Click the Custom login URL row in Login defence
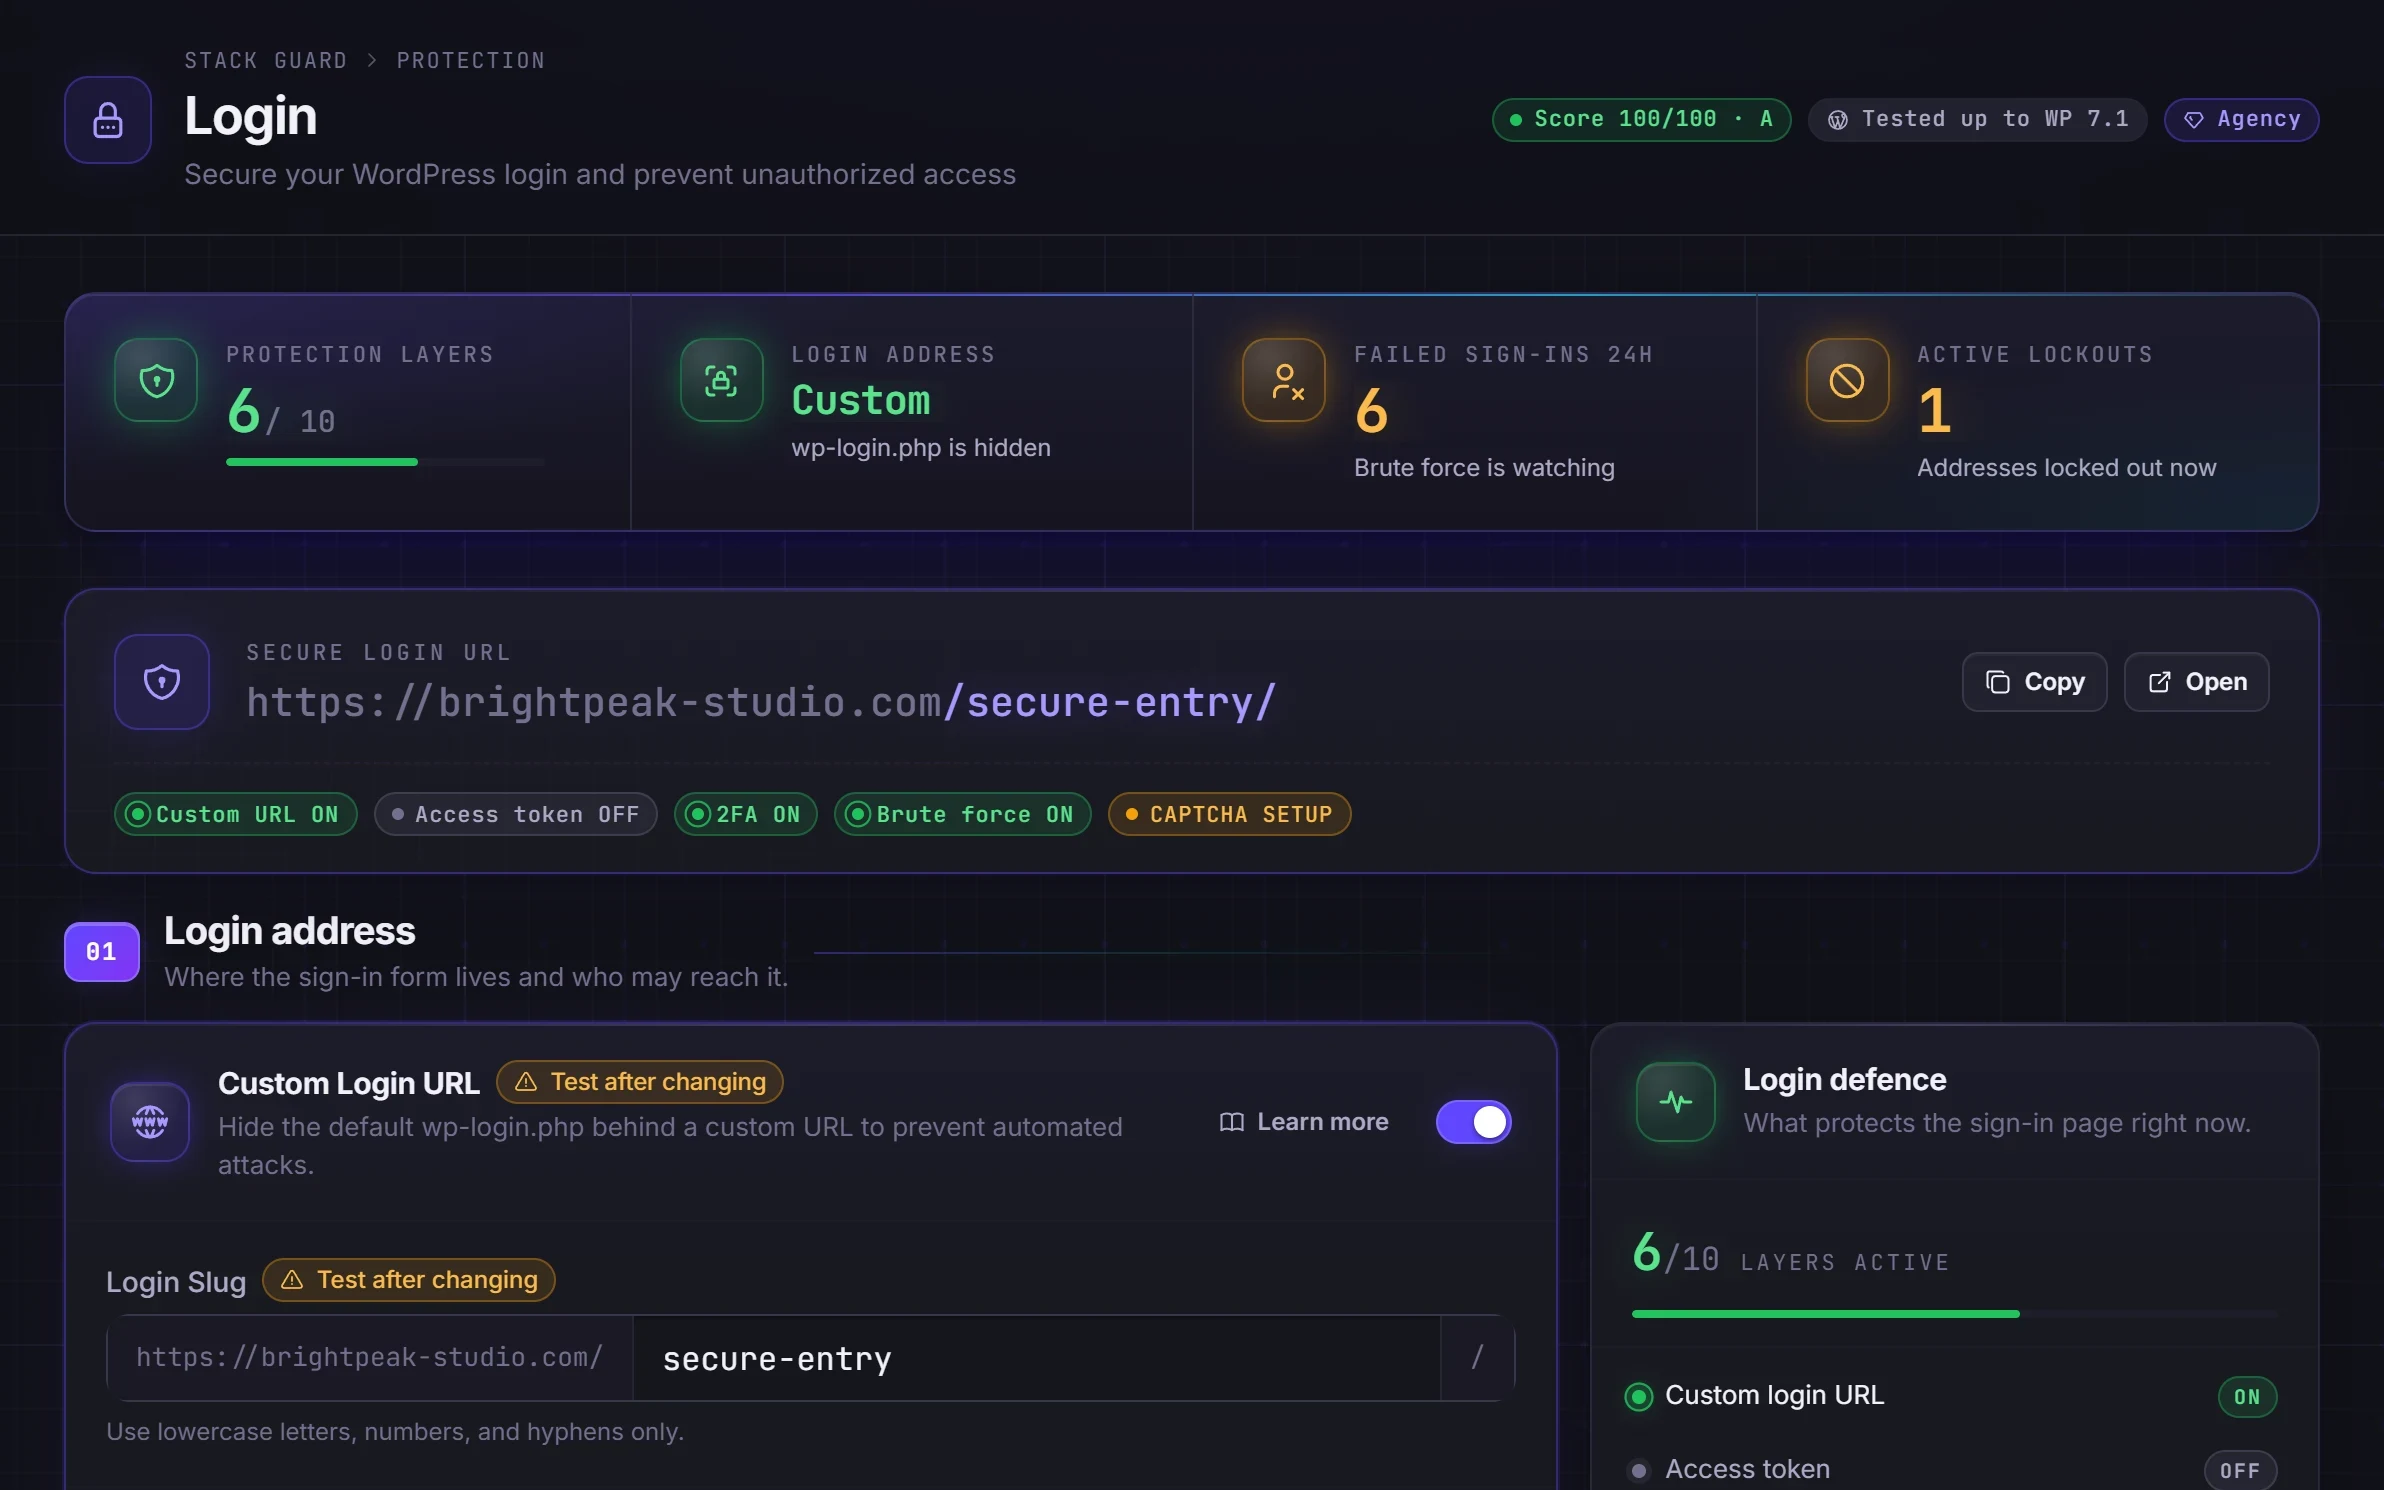This screenshot has width=2384, height=1490. tap(1952, 1396)
